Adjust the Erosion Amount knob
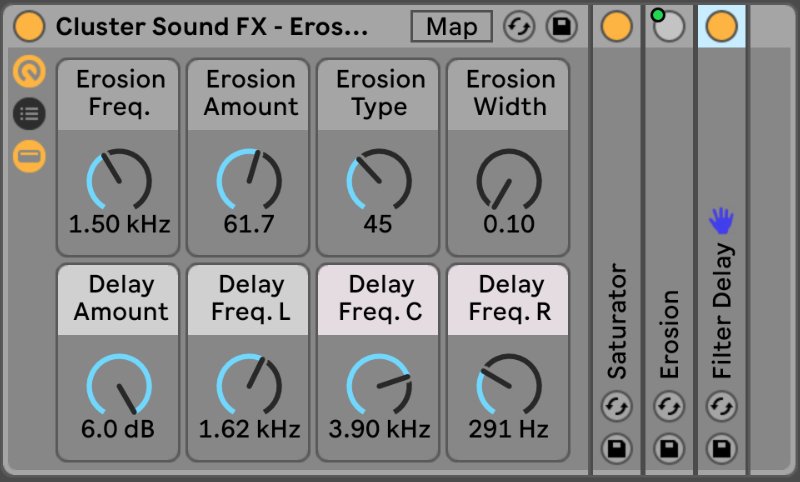 (x=249, y=180)
